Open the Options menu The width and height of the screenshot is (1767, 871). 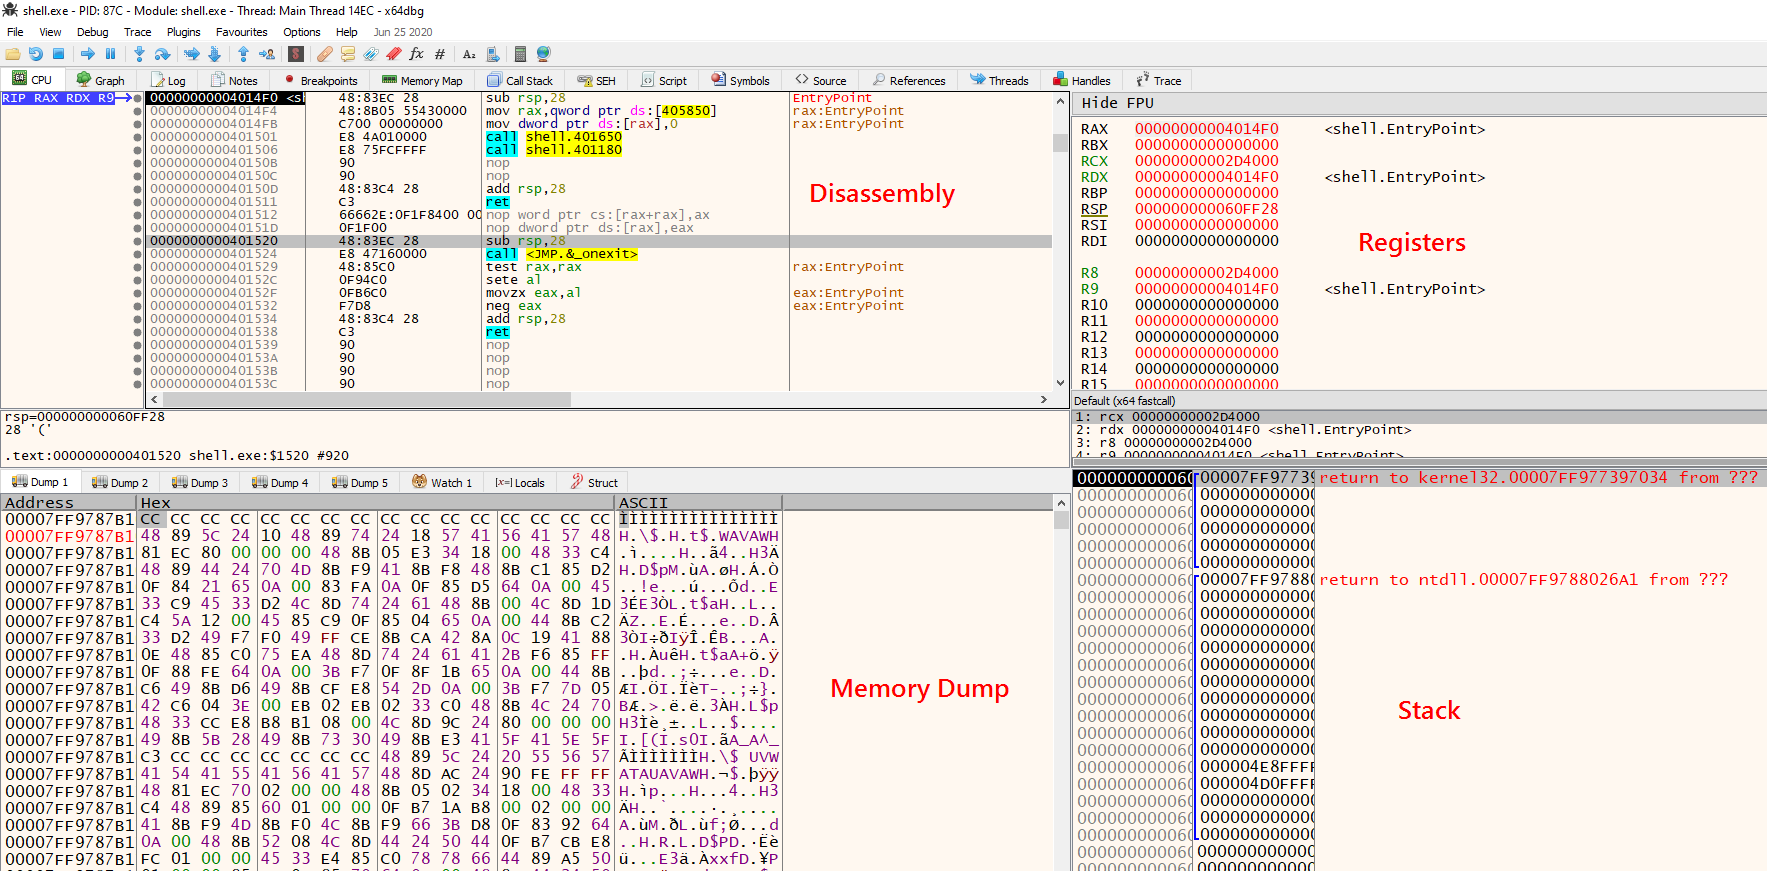point(301,32)
